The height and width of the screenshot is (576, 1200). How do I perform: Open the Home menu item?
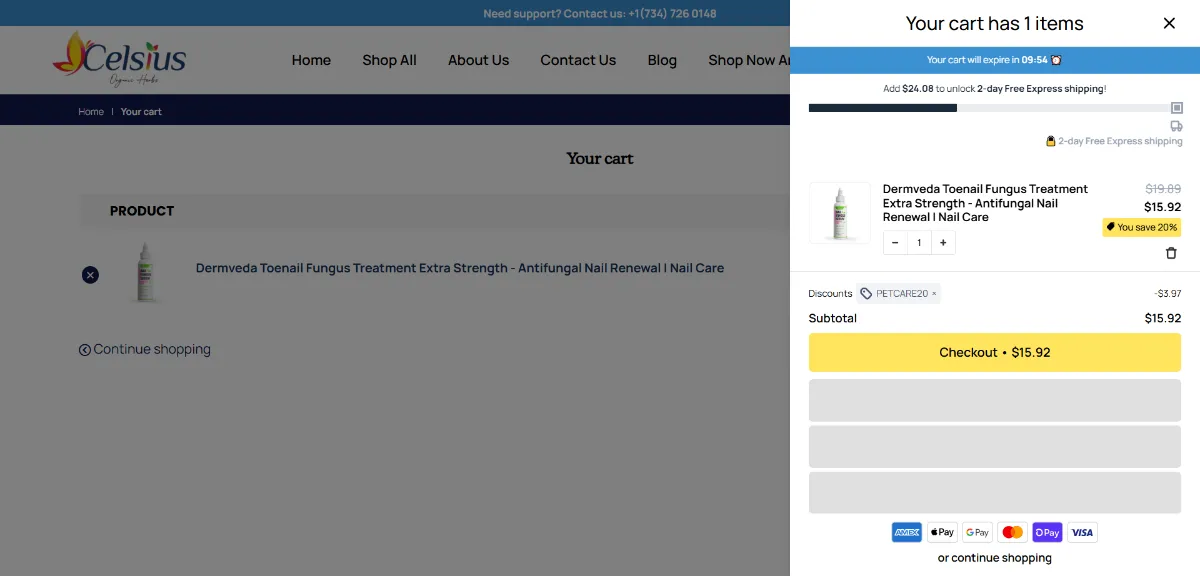point(311,60)
